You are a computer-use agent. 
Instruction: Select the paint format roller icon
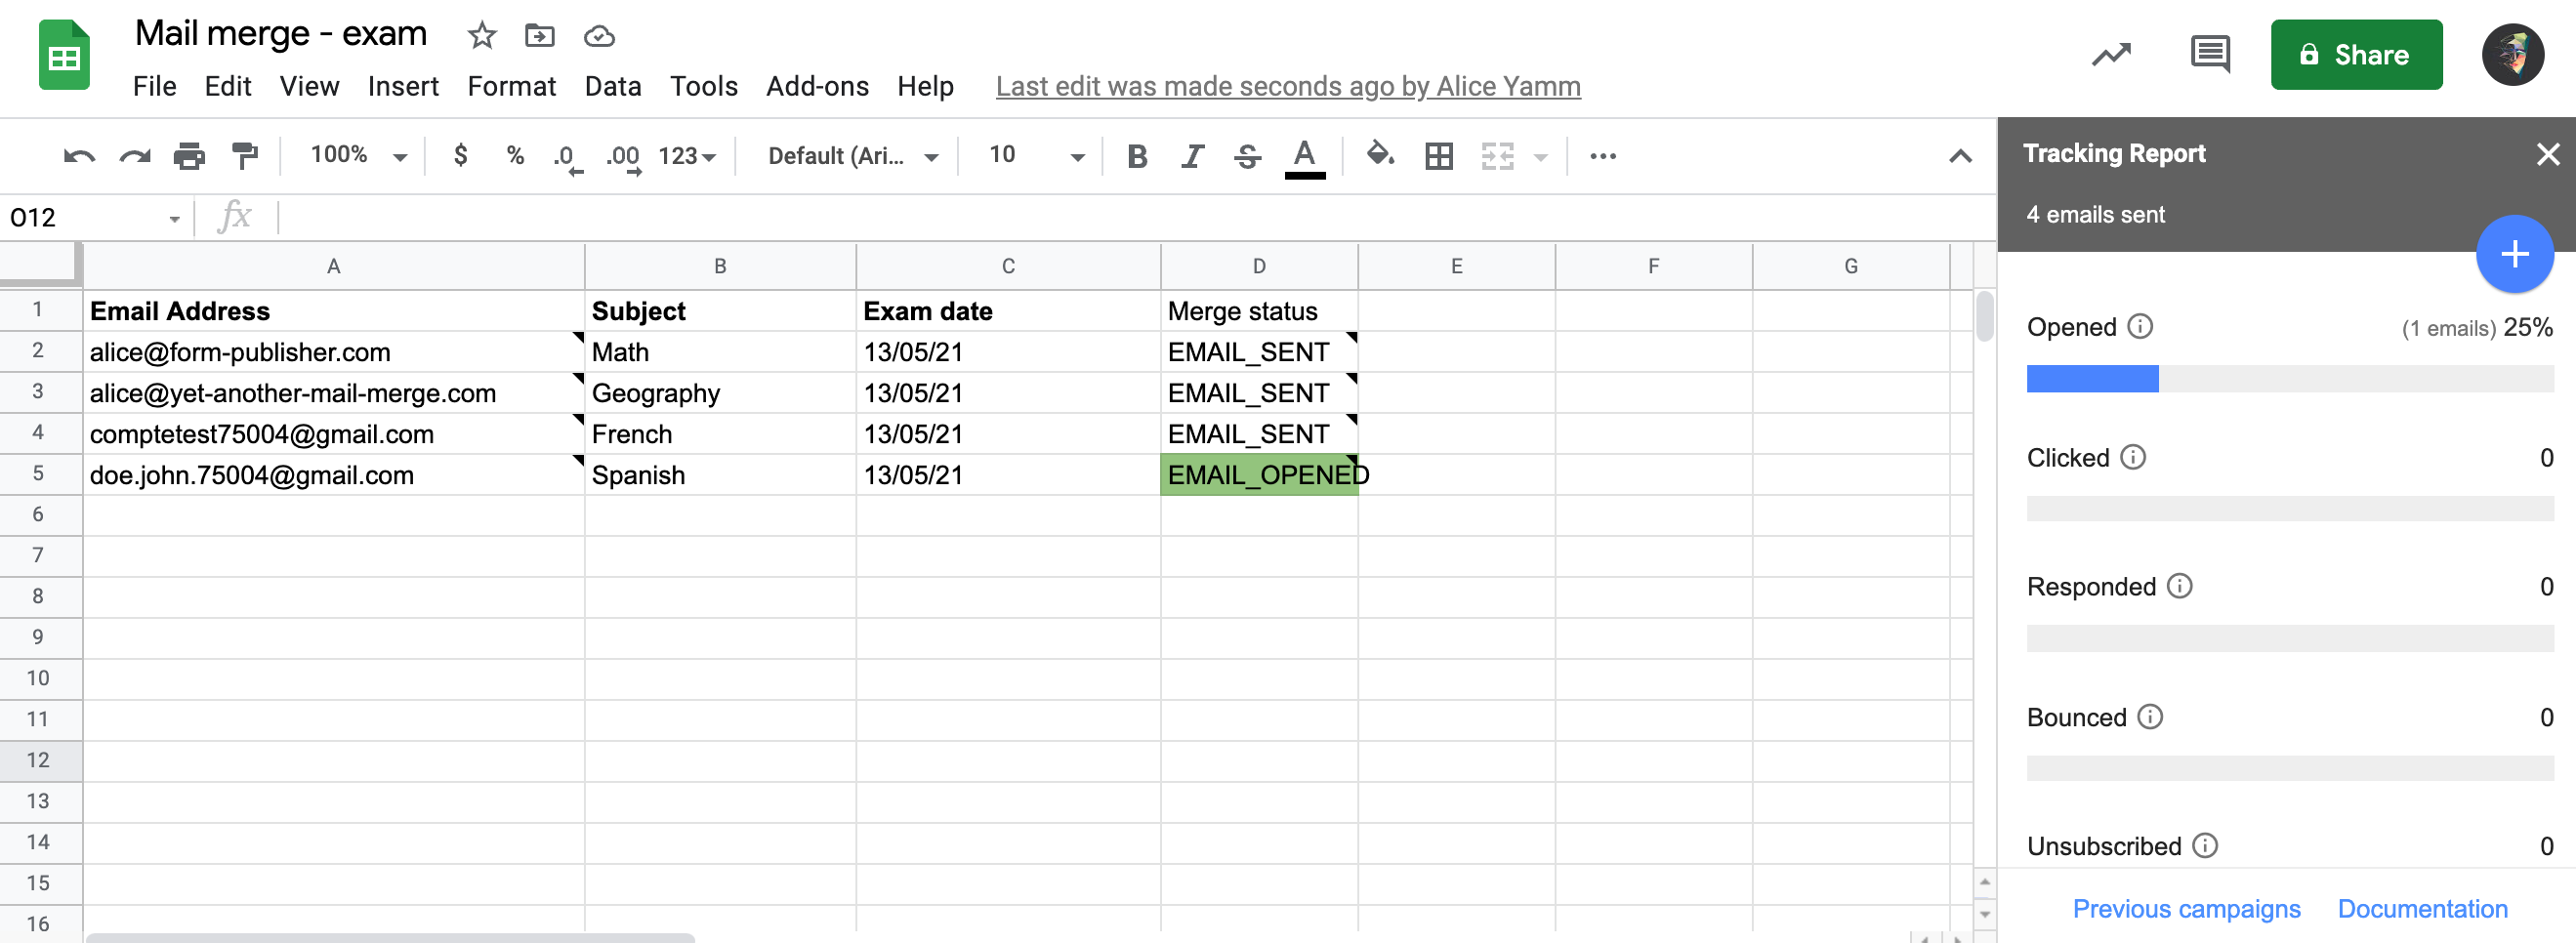[x=244, y=156]
